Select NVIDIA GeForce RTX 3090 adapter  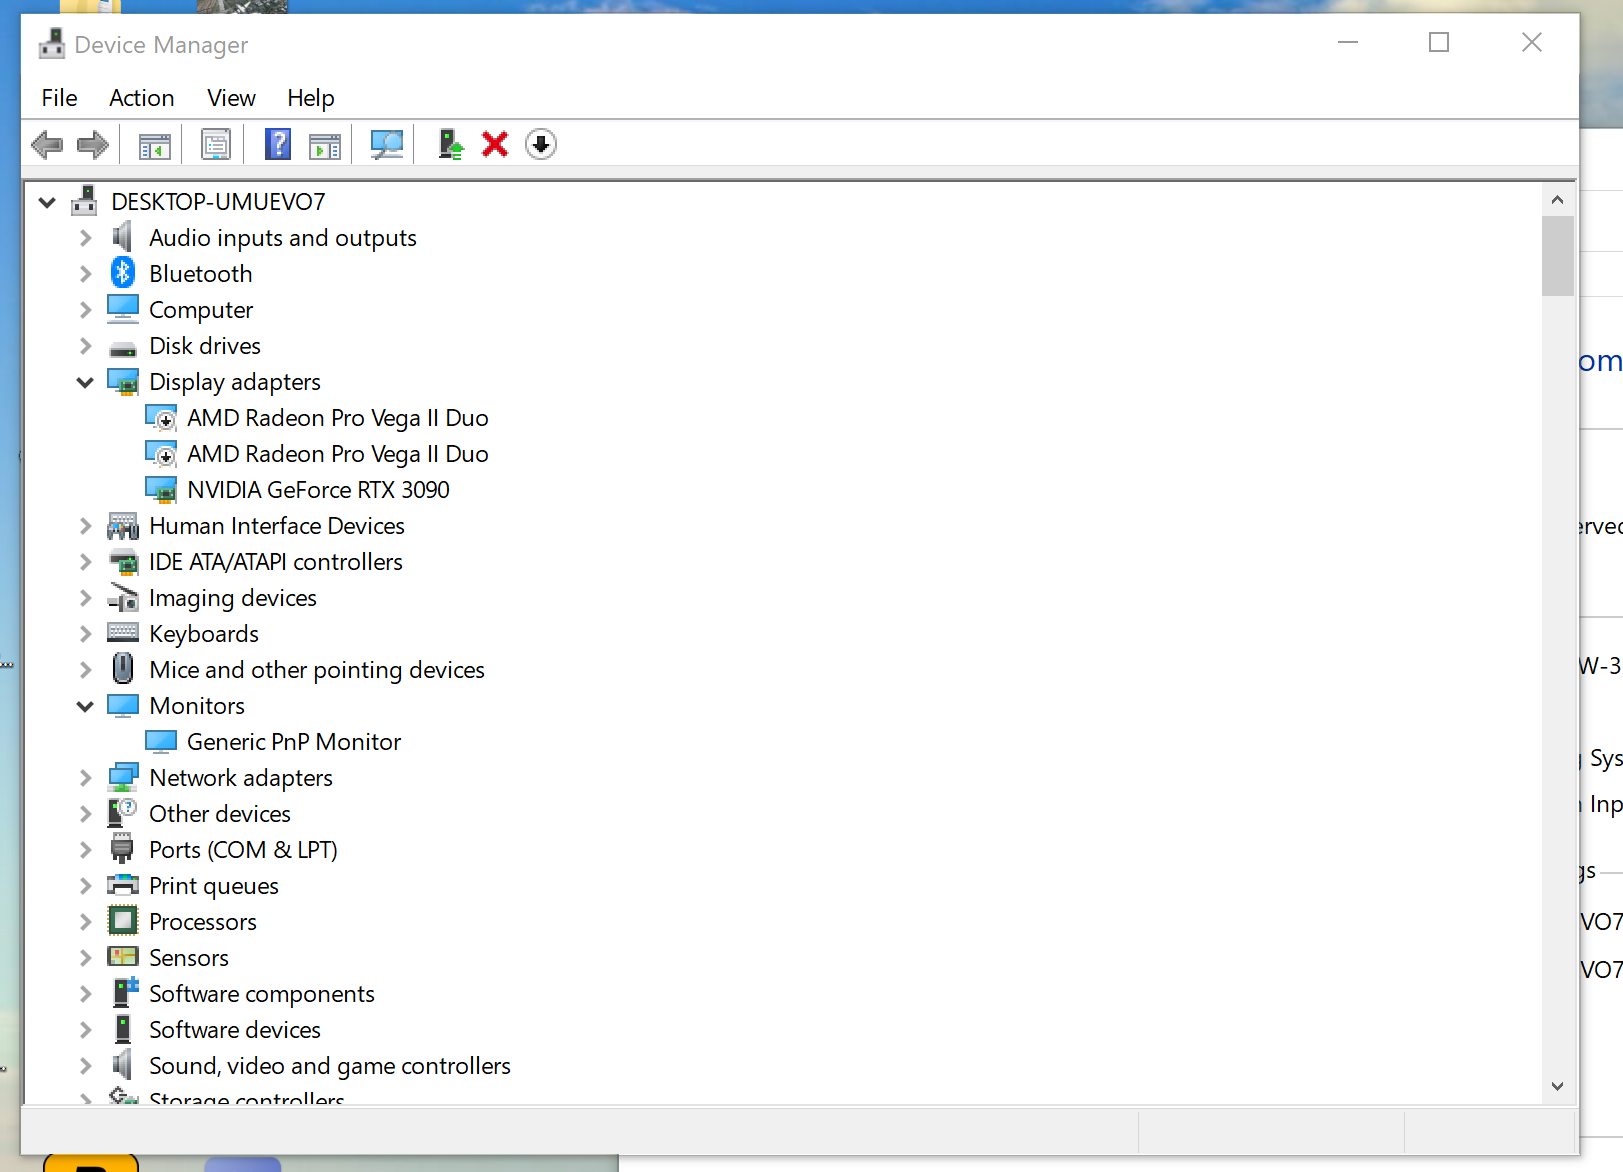[318, 490]
